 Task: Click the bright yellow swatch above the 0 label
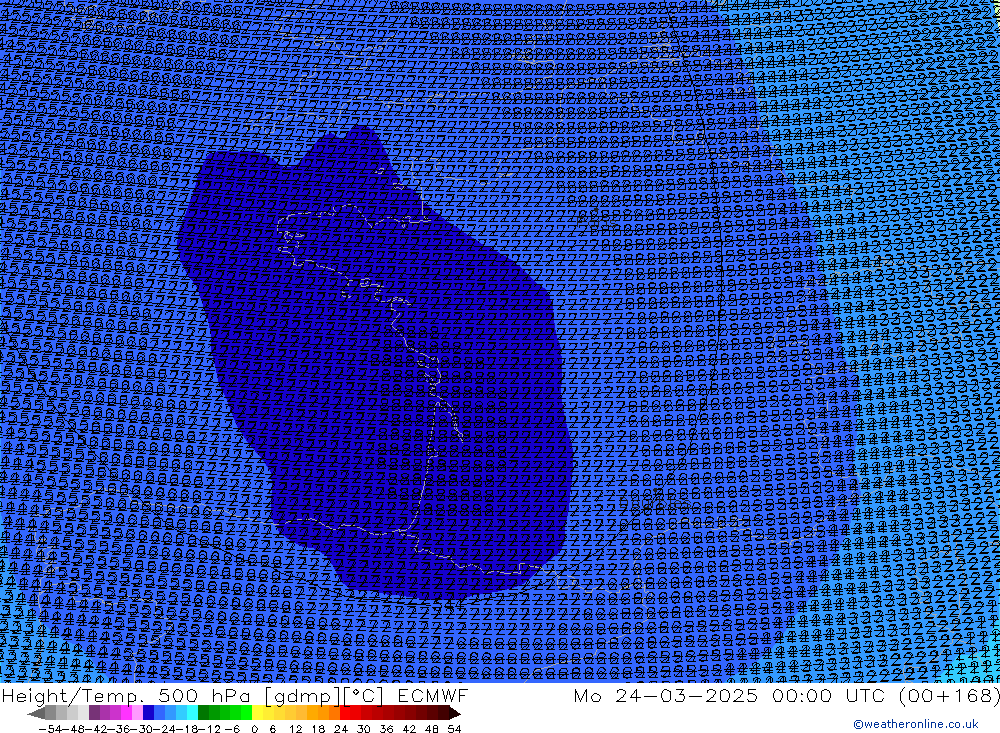pos(257,713)
